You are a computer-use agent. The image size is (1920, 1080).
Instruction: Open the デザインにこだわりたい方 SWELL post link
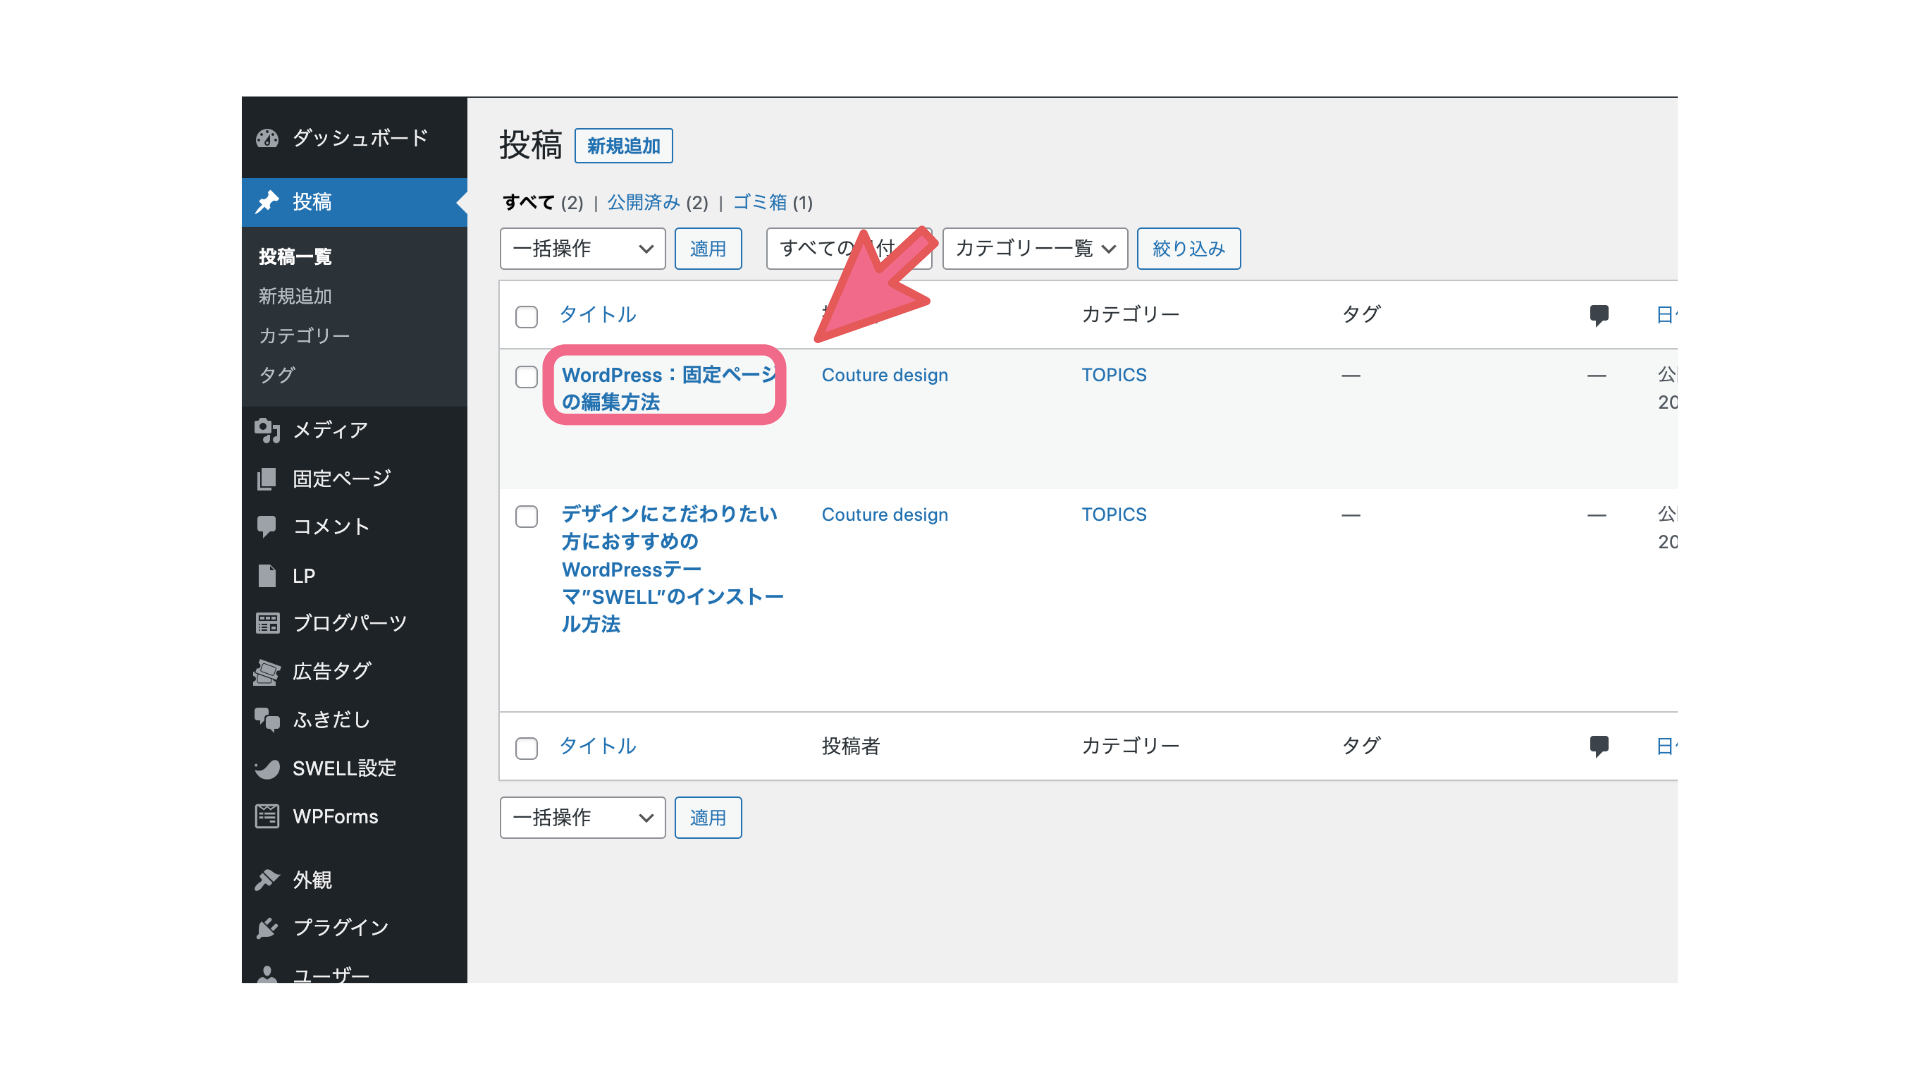click(x=672, y=569)
